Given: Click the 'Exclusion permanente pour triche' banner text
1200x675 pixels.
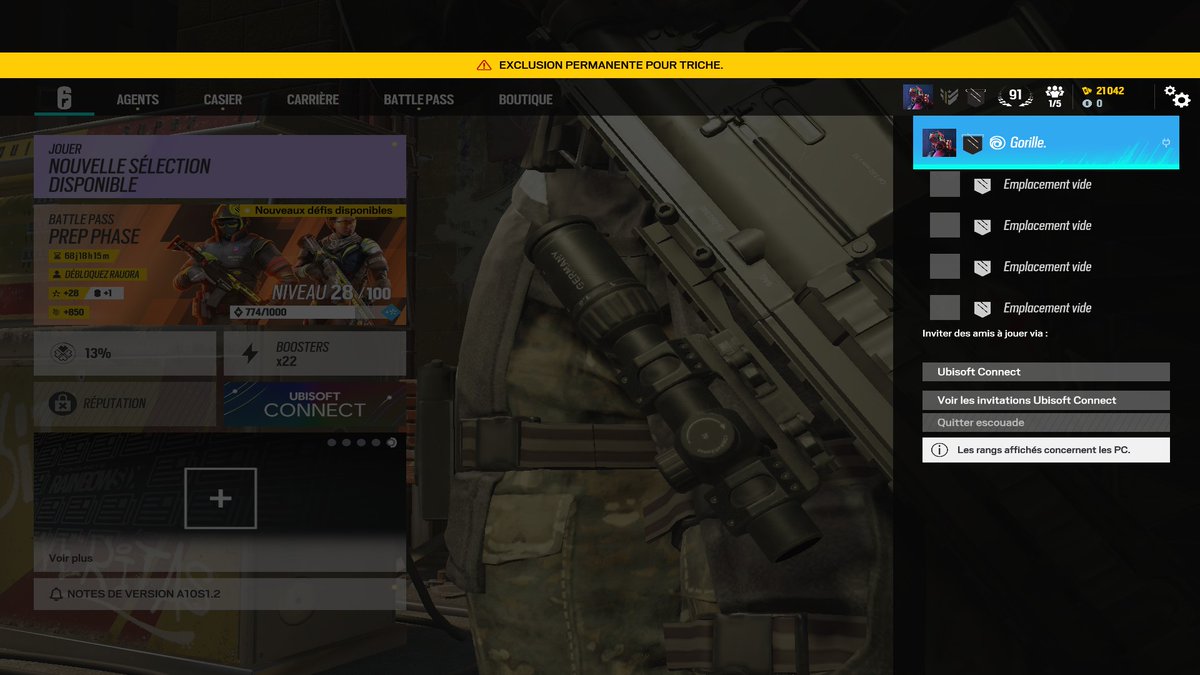Looking at the screenshot, I should pos(610,65).
